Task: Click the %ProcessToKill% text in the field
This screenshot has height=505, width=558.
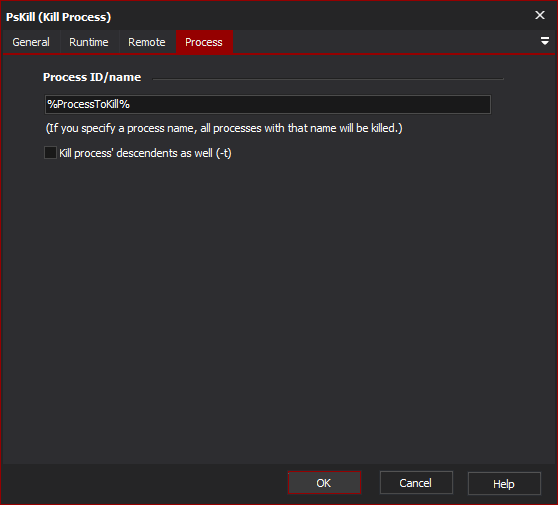Action: [89, 104]
